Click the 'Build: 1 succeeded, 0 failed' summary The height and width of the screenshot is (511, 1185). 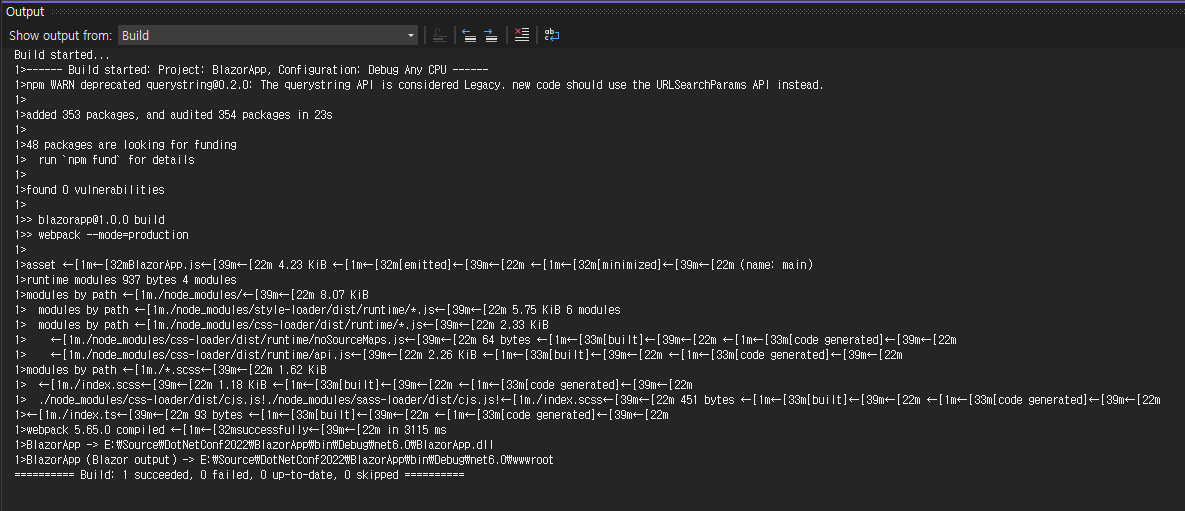pos(239,475)
